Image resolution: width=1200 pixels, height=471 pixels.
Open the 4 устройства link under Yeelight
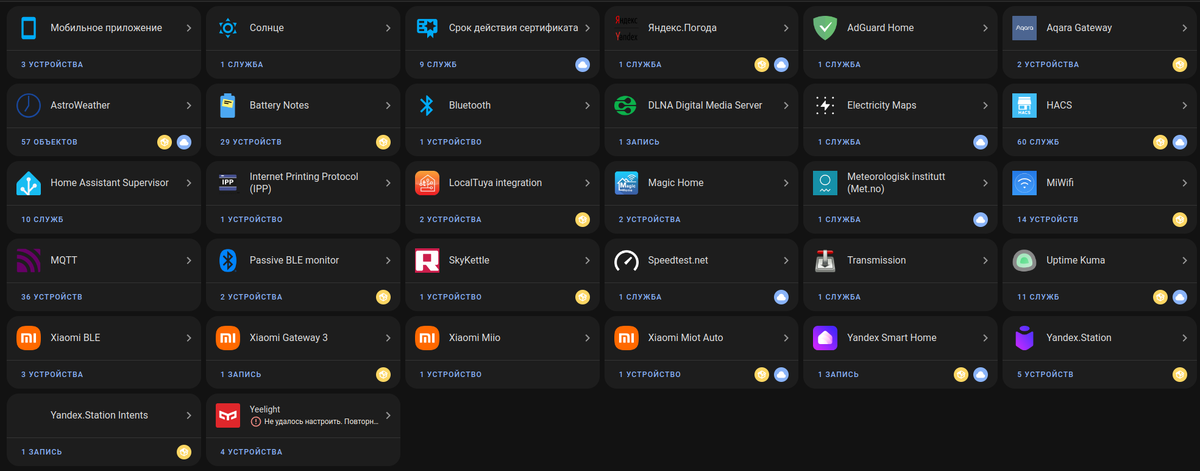pyautogui.click(x=251, y=452)
